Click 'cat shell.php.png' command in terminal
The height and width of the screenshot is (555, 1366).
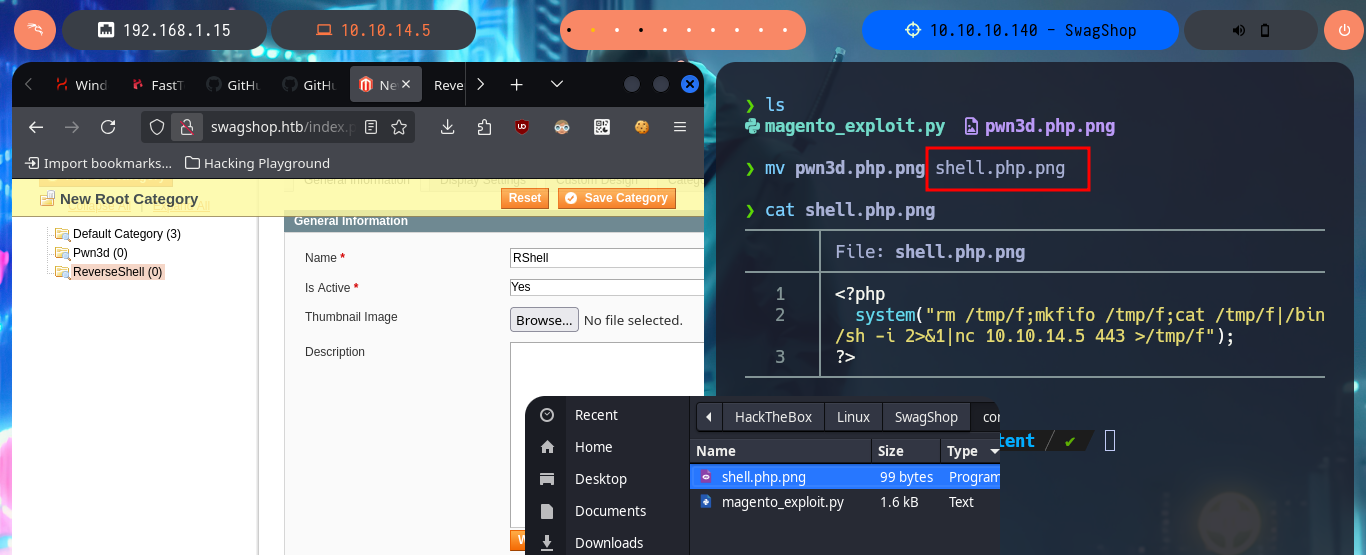coord(850,210)
